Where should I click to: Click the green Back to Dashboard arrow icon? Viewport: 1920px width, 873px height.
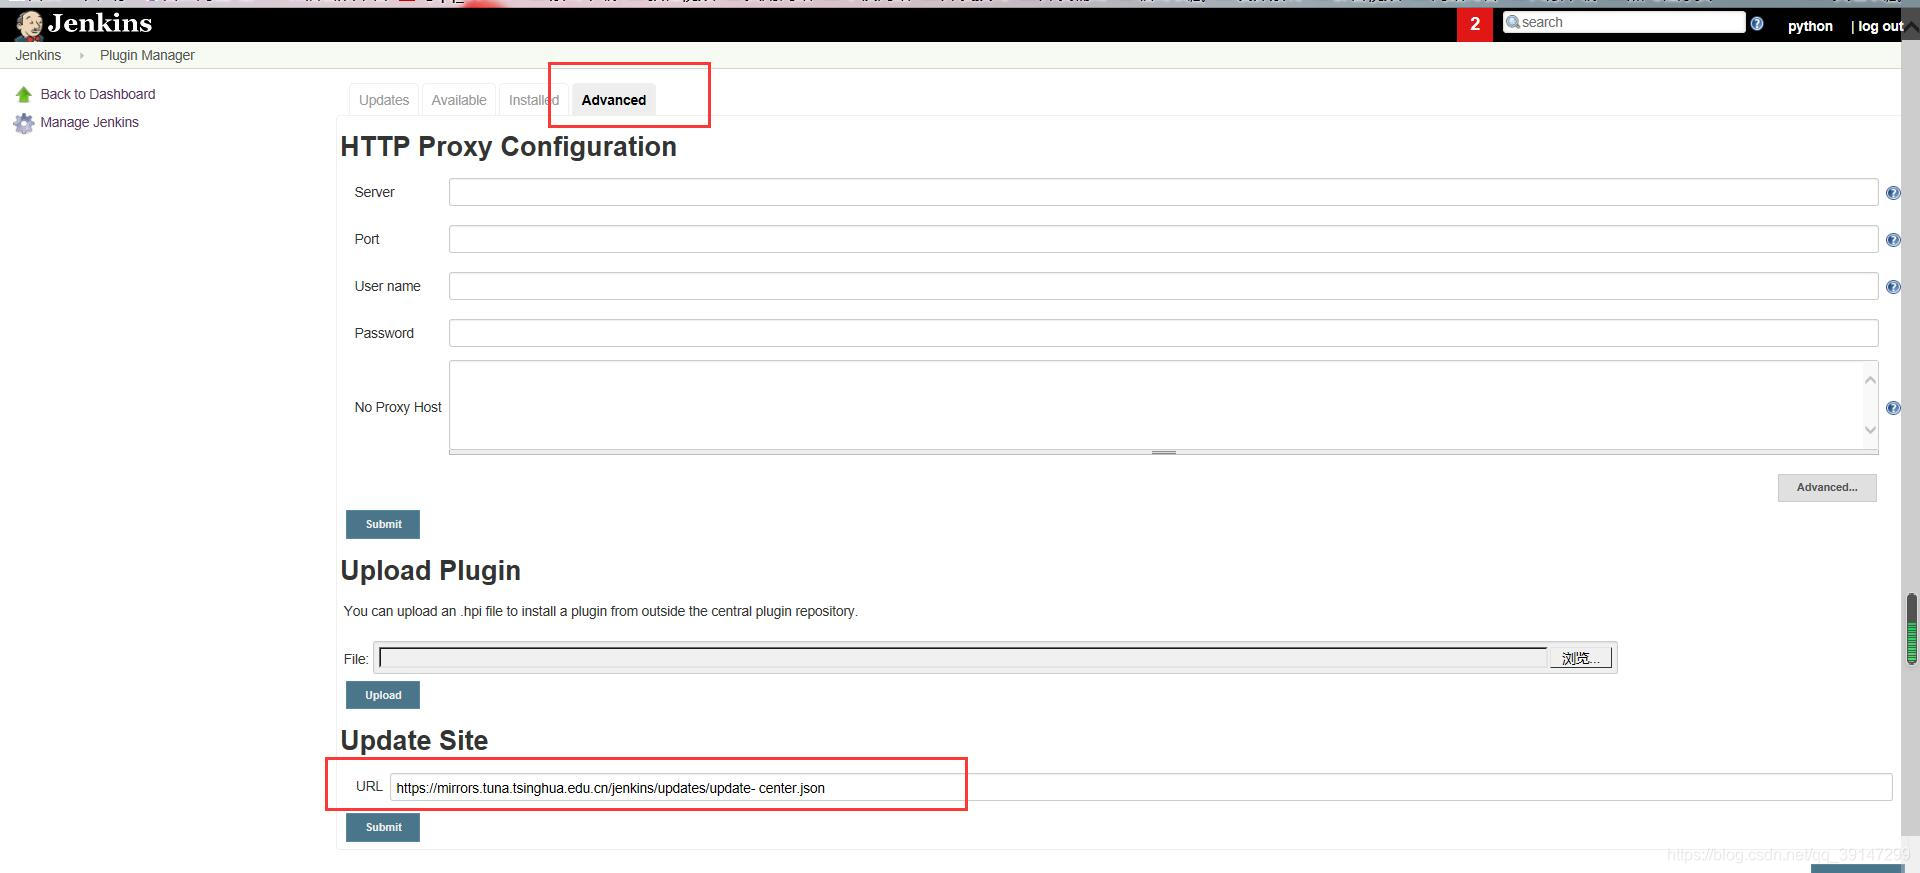[24, 95]
